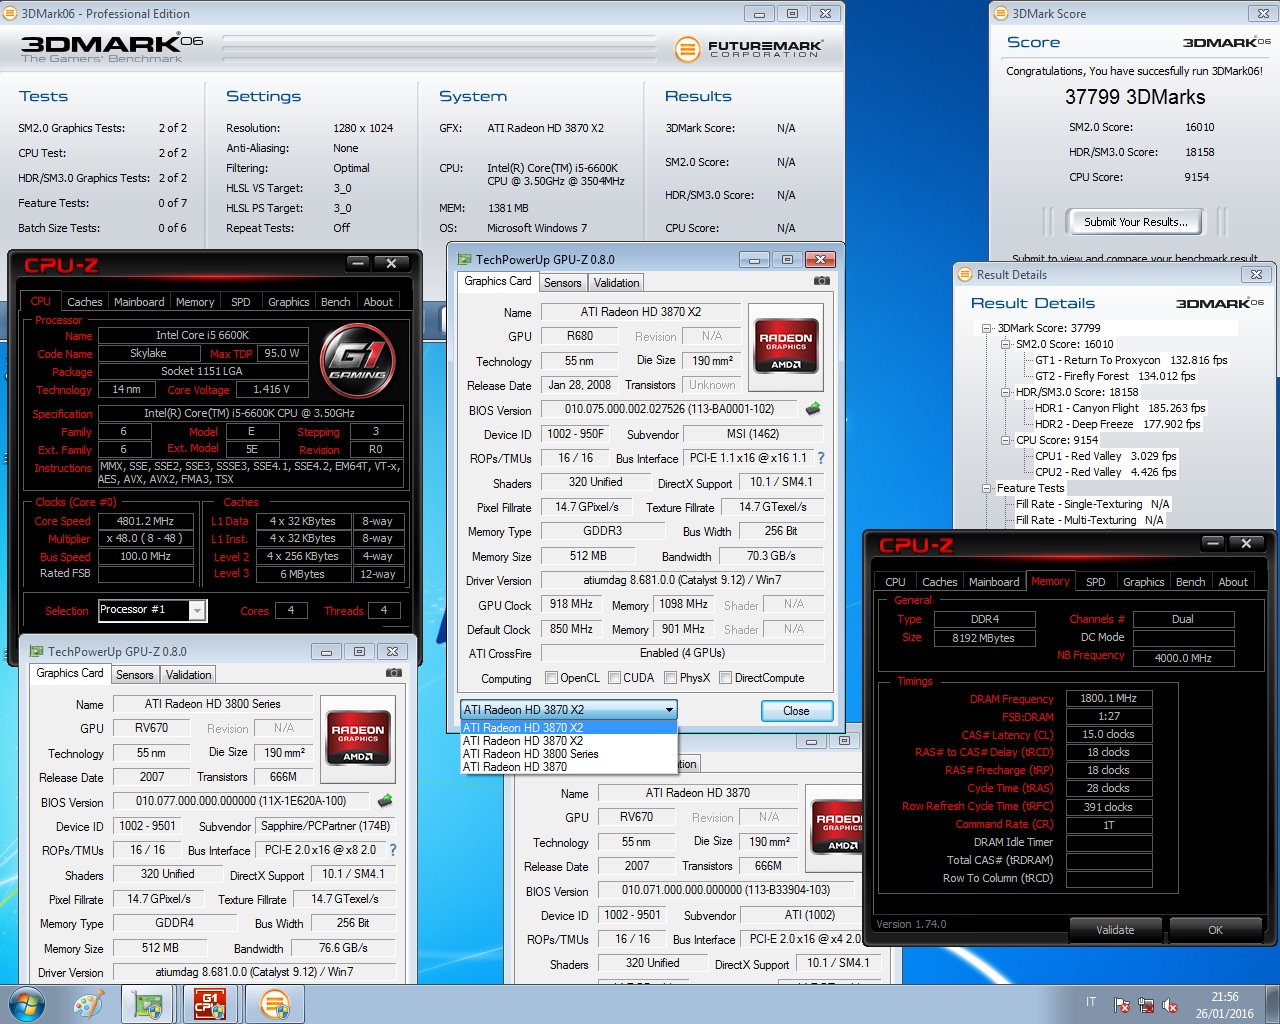Open the G1 CPU-Z icon on the taskbar
1280x1024 pixels.
(x=210, y=1004)
